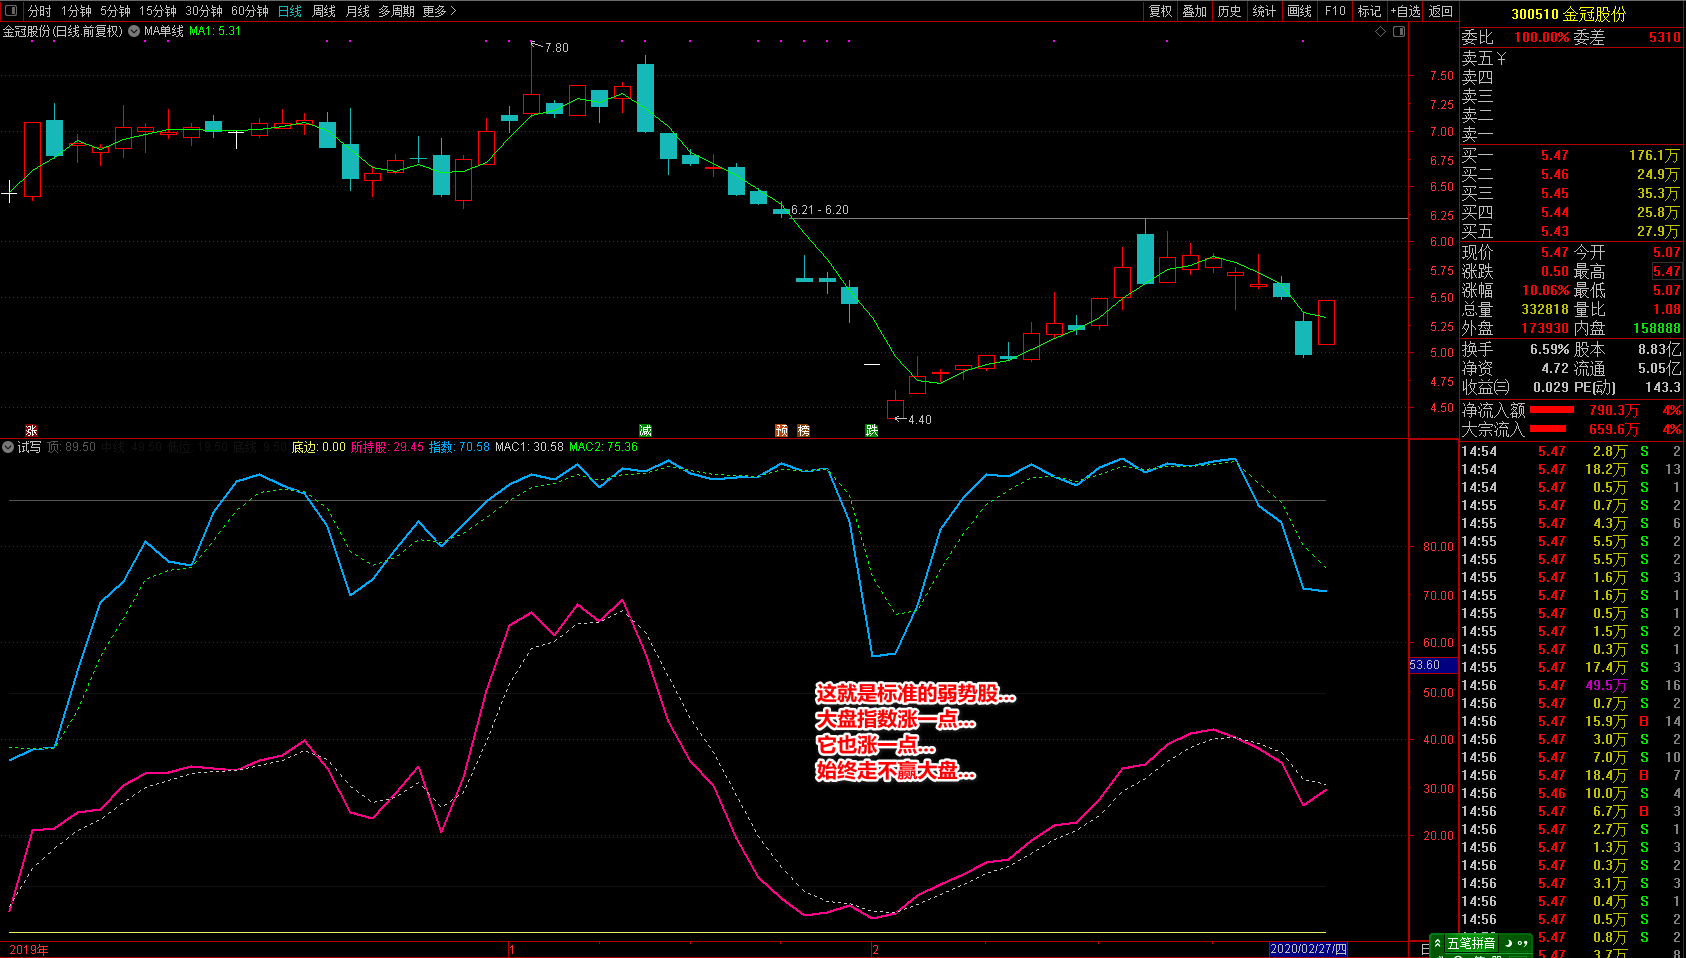Click the 总量 332818 value
This screenshot has width=1686, height=958.
point(1545,310)
